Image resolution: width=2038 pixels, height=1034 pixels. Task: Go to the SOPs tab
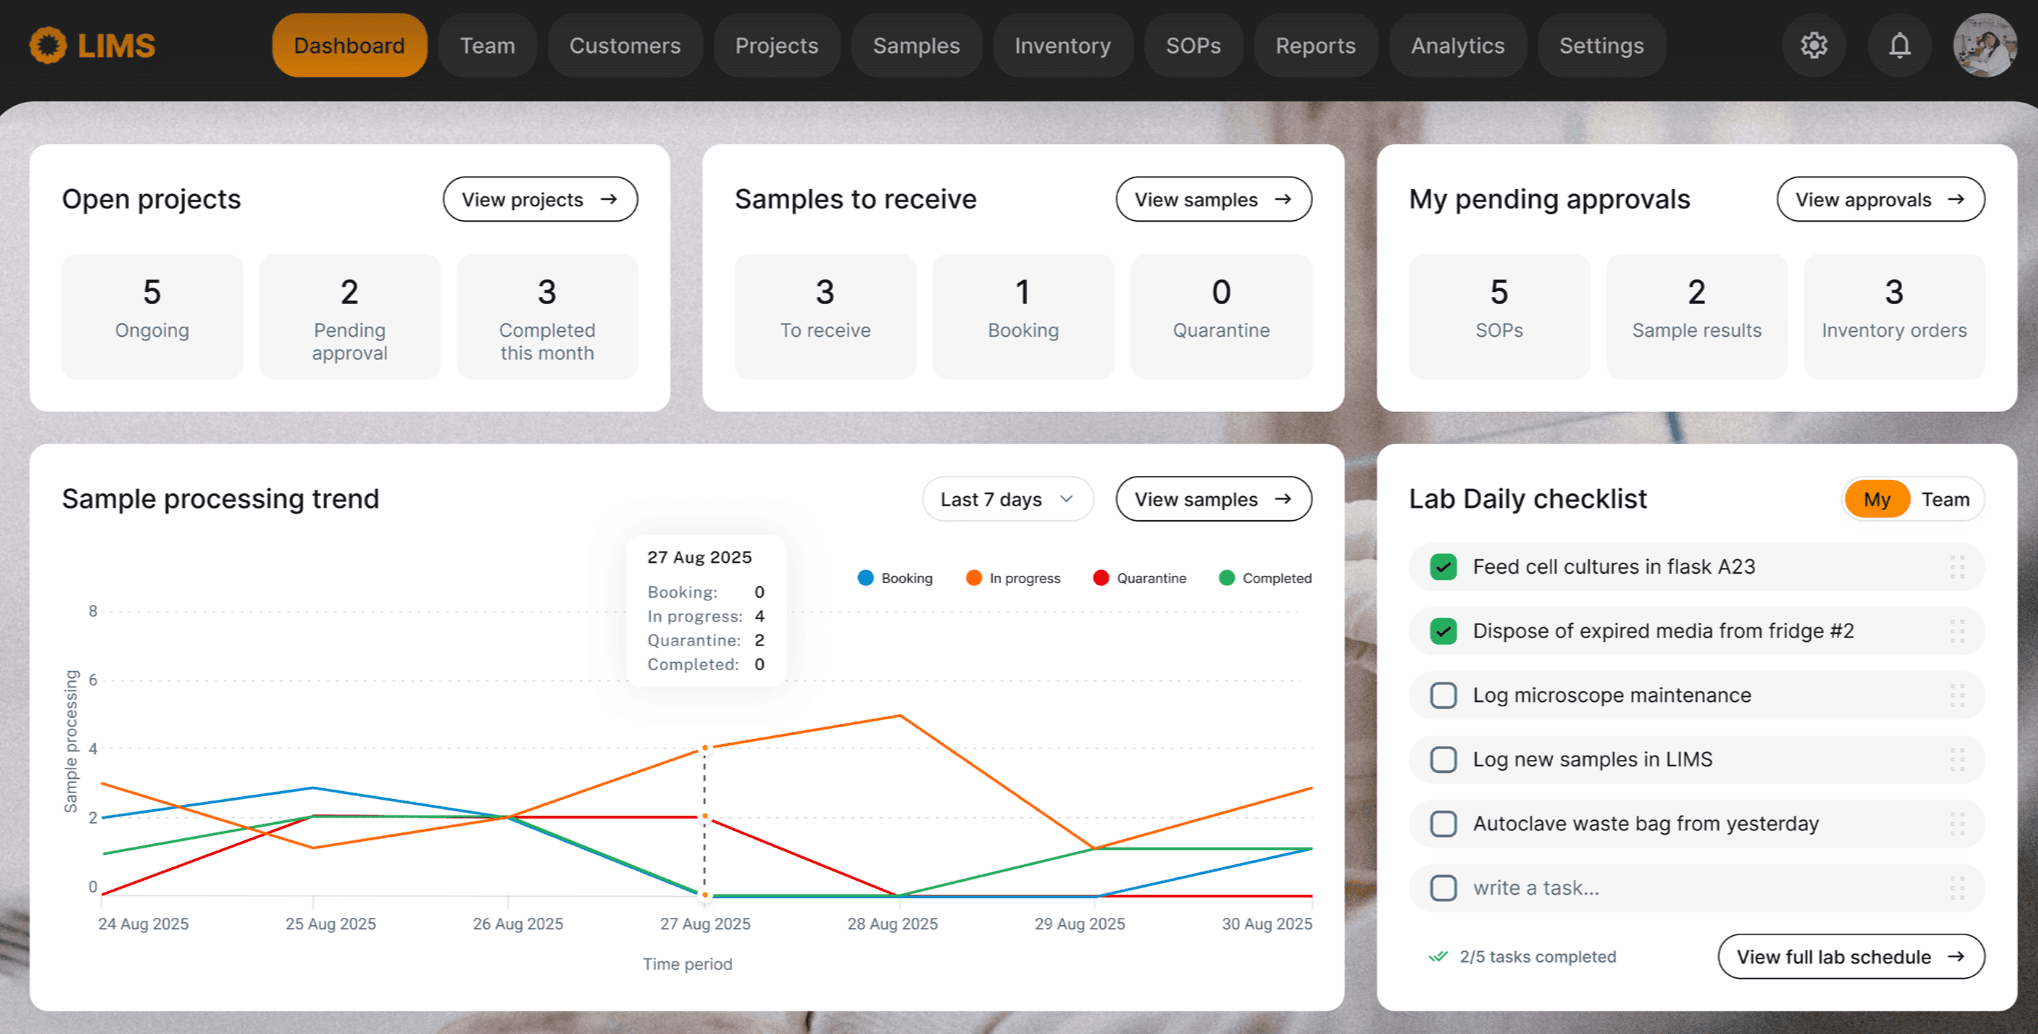point(1193,46)
